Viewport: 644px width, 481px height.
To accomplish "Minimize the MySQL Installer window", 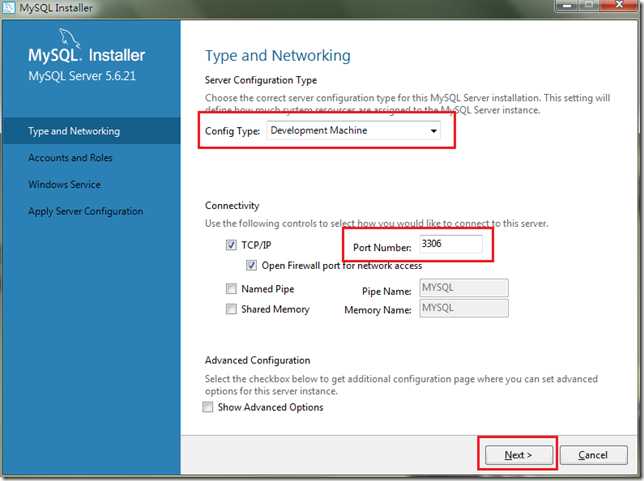I will pos(567,5).
